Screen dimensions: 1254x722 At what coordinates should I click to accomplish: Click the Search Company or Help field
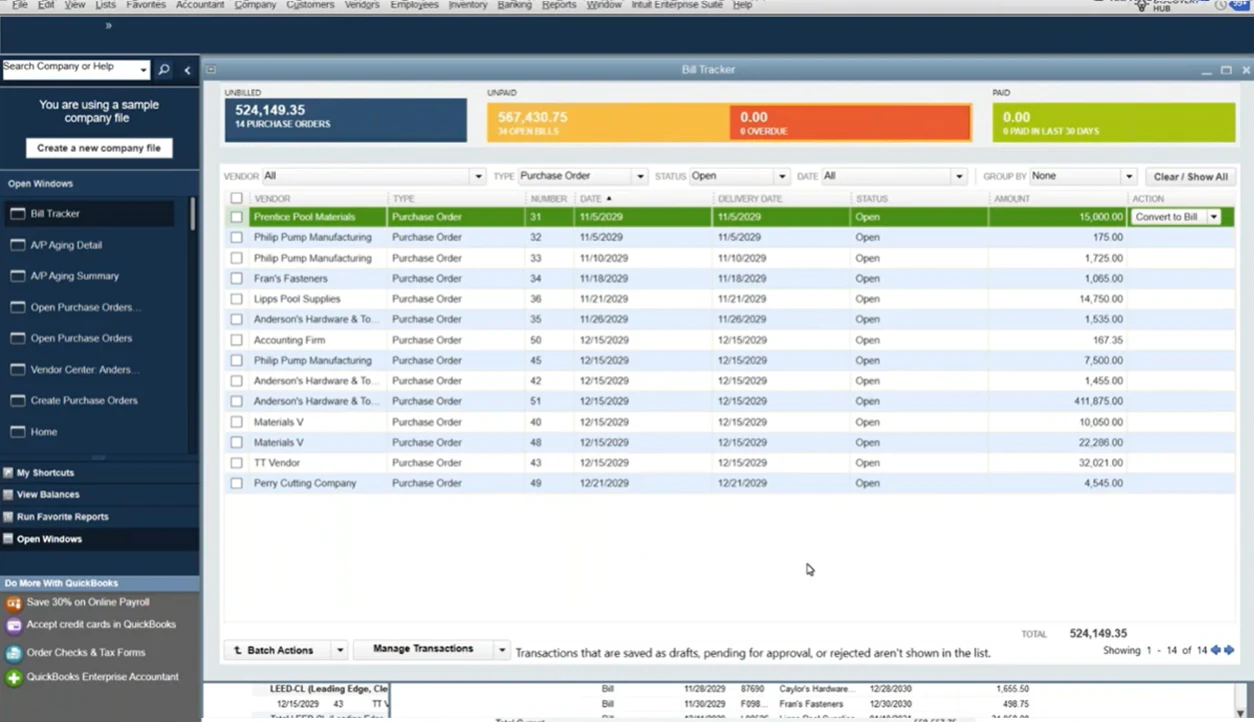pyautogui.click(x=70, y=69)
